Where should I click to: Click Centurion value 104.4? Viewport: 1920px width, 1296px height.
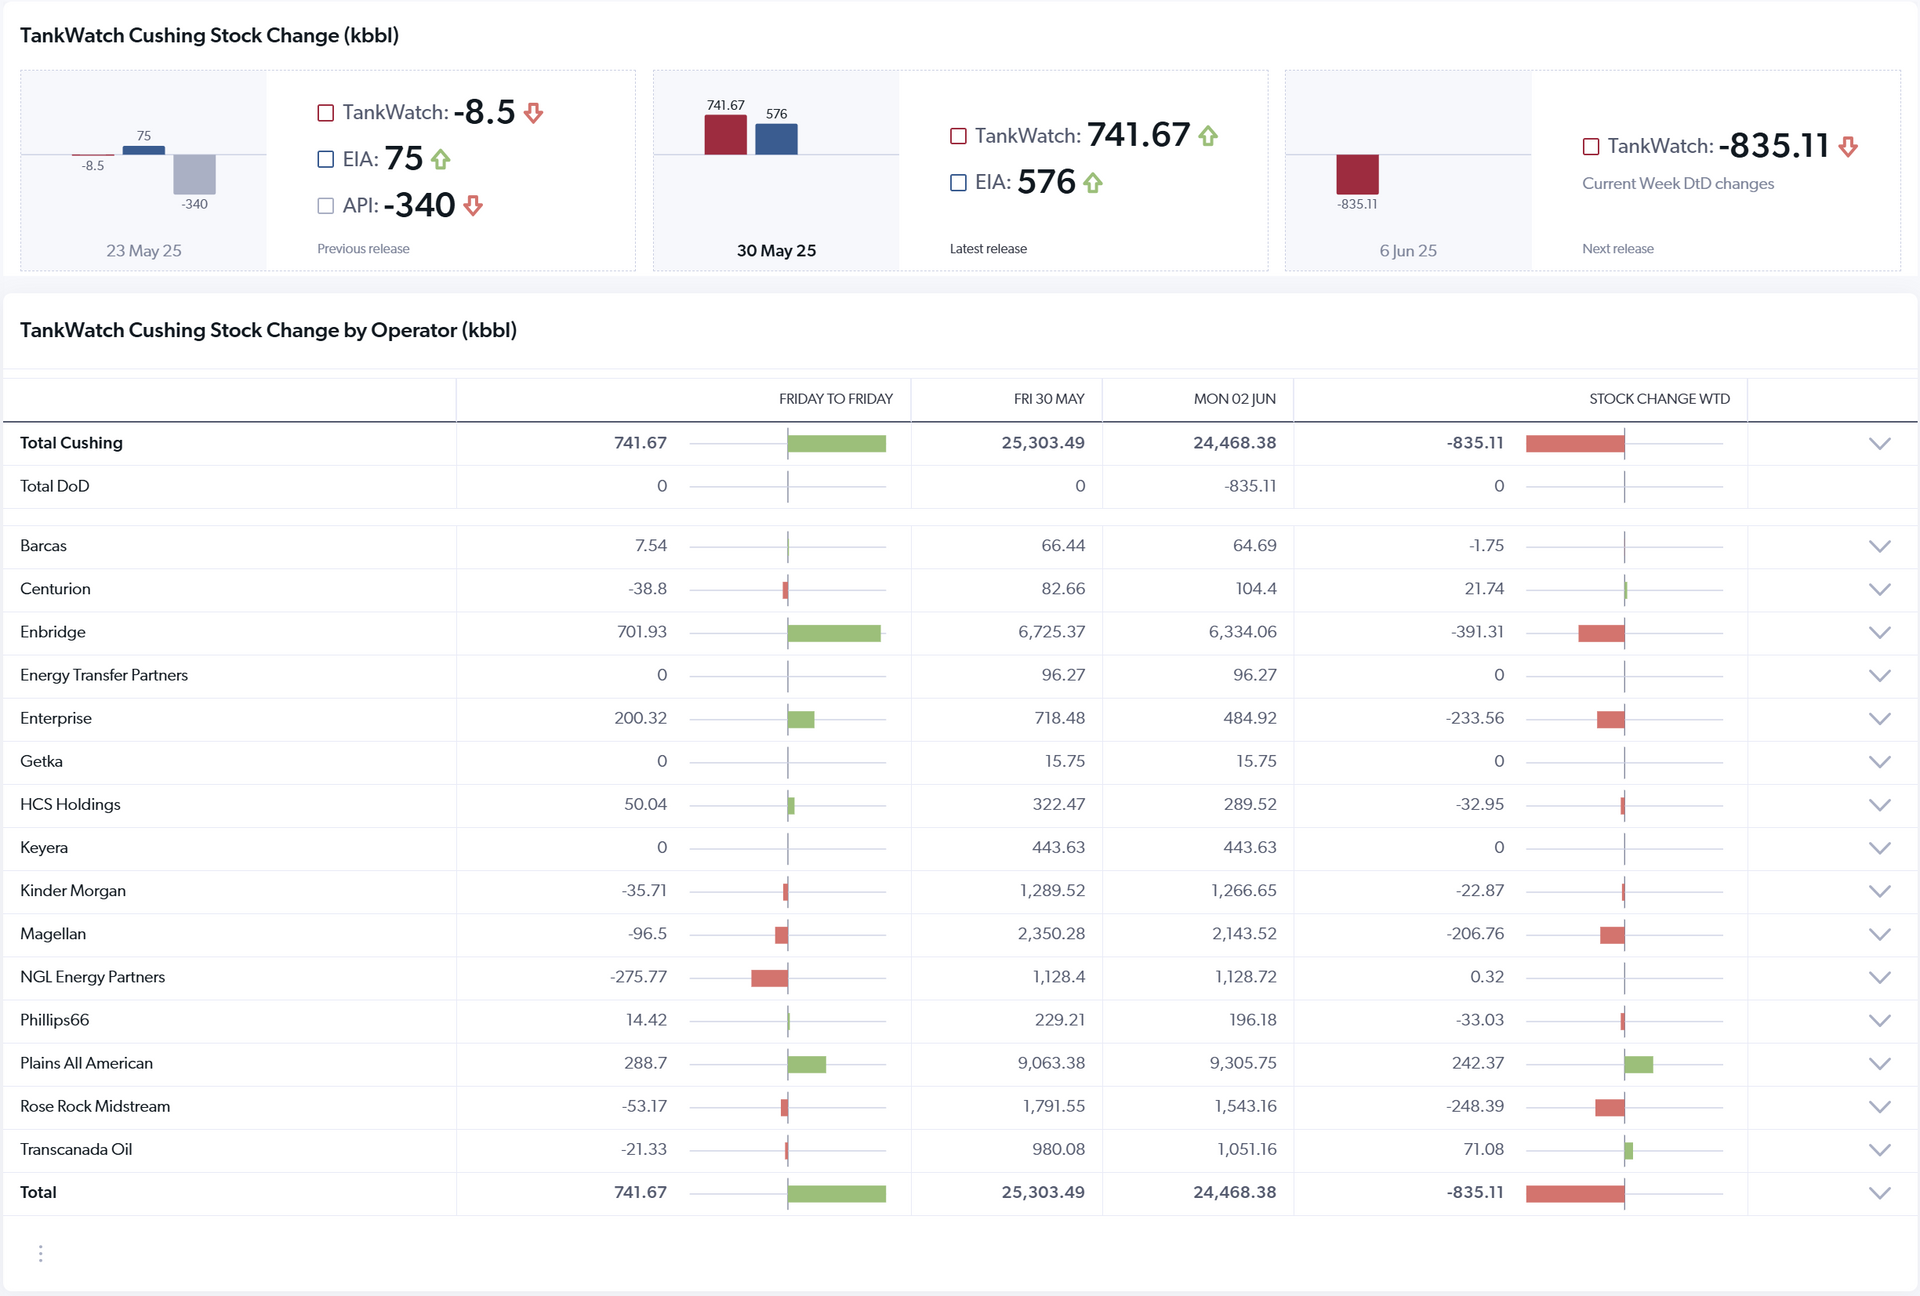click(1256, 589)
